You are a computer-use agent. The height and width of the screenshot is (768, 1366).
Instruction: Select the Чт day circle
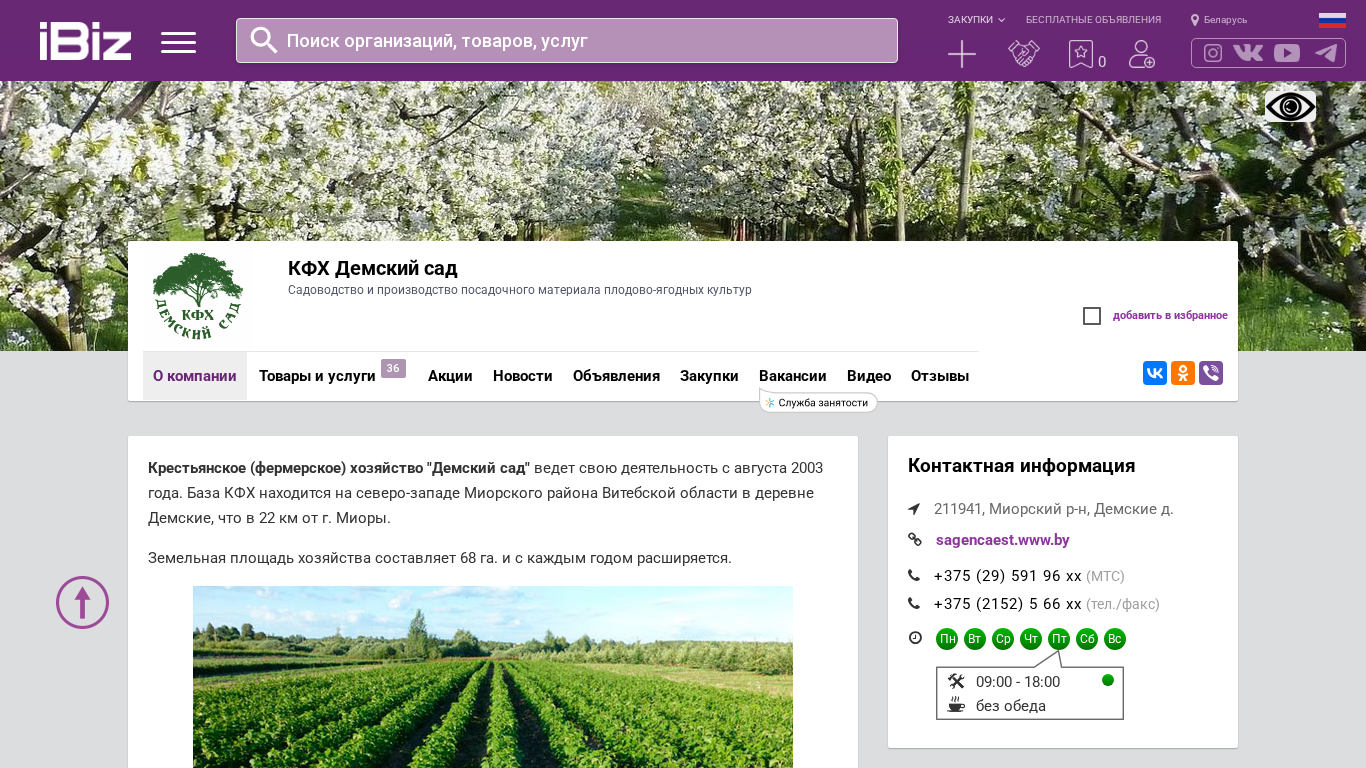(1031, 639)
